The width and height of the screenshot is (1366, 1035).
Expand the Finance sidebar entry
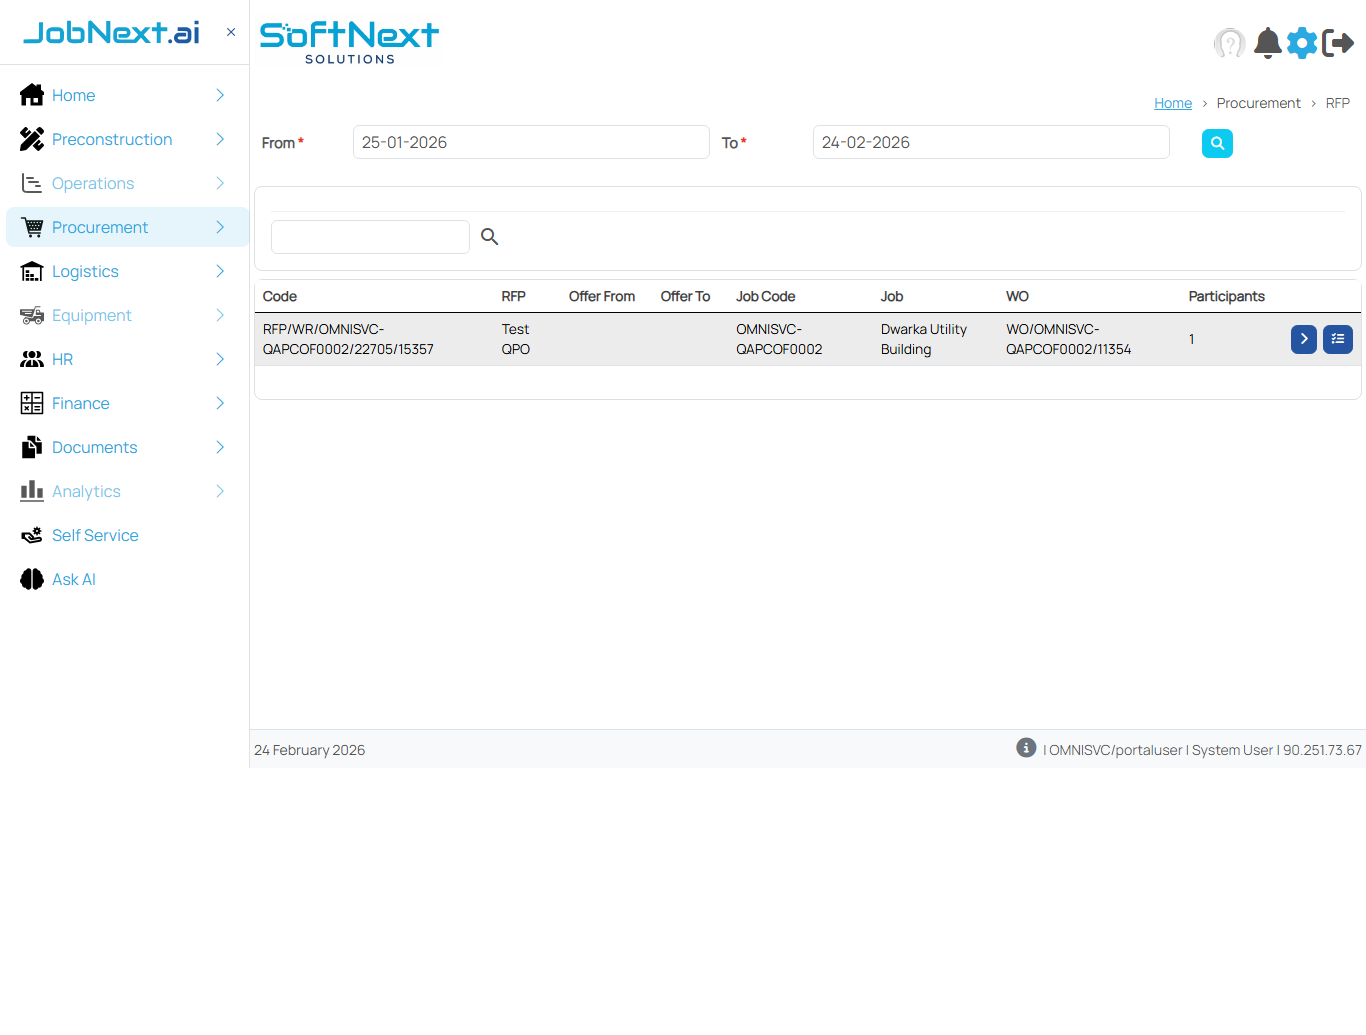(80, 403)
